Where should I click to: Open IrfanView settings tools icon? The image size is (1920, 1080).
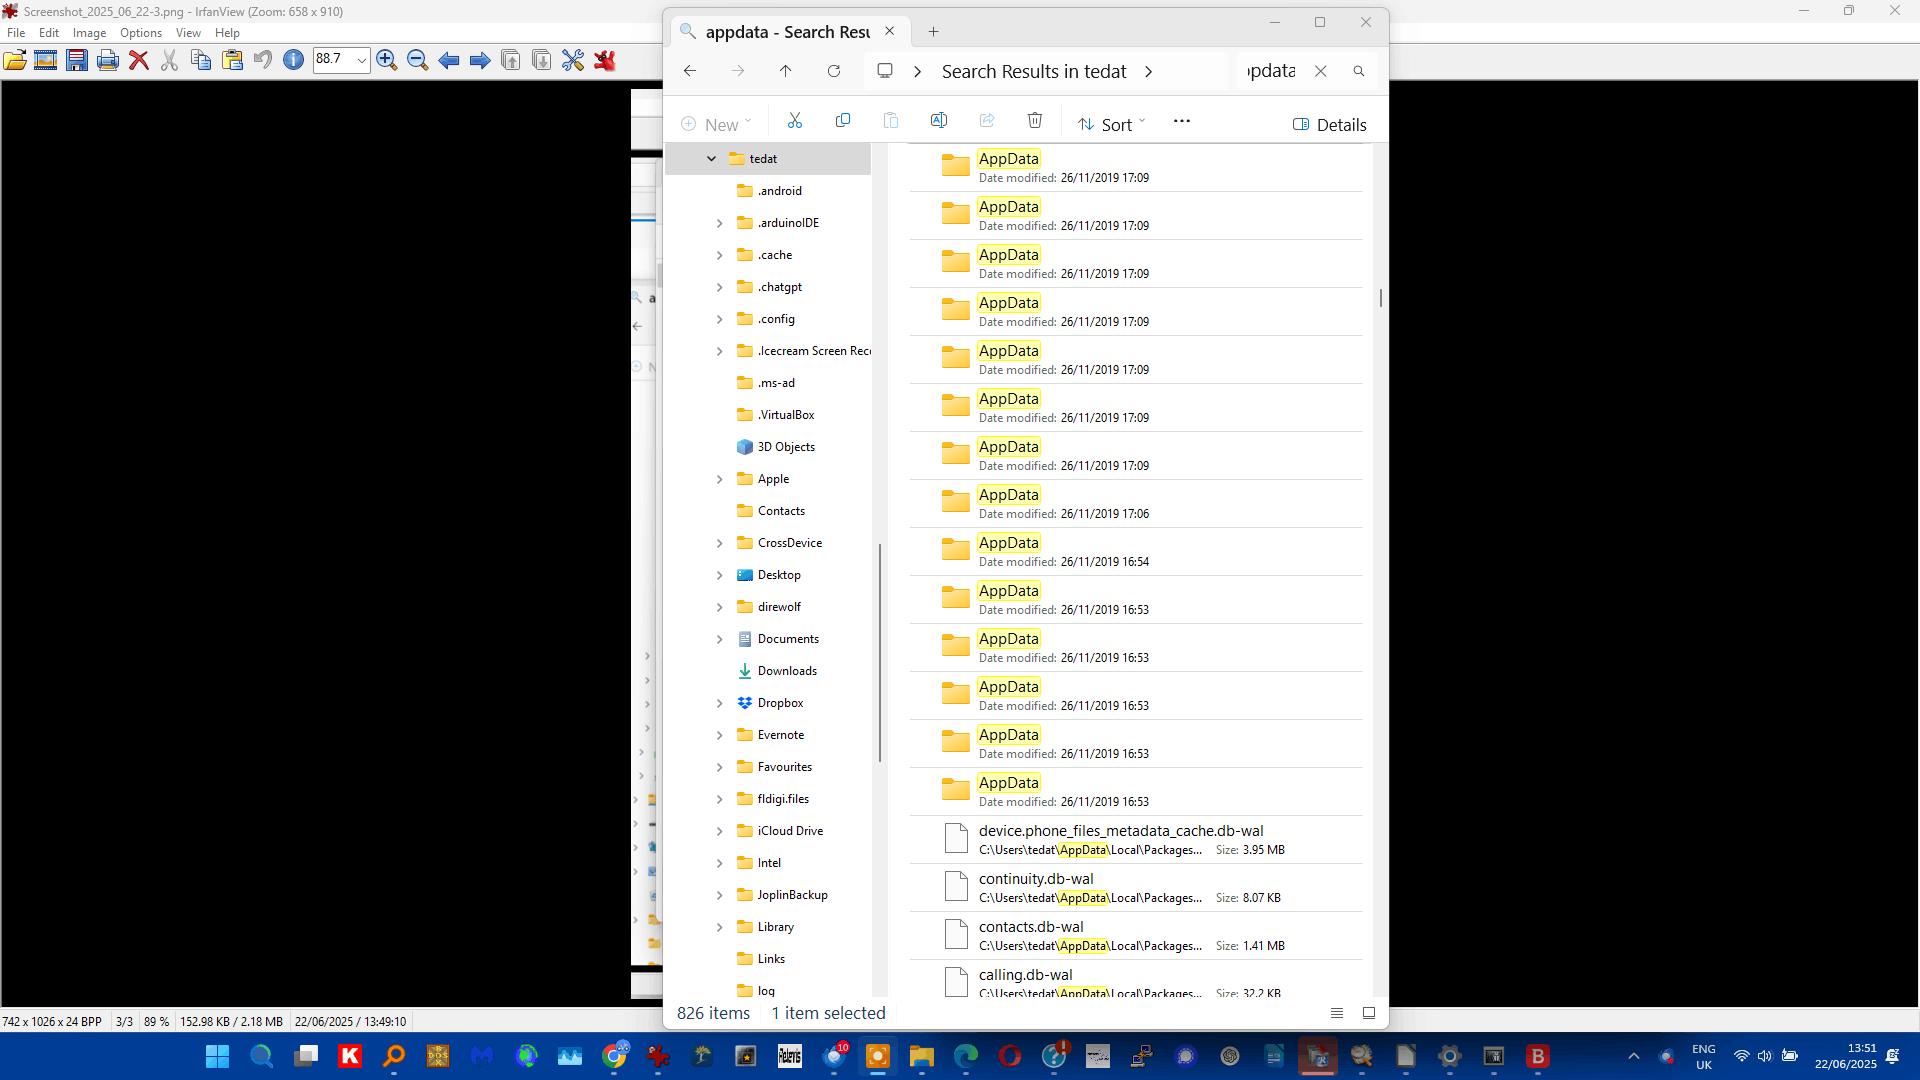pos(573,61)
